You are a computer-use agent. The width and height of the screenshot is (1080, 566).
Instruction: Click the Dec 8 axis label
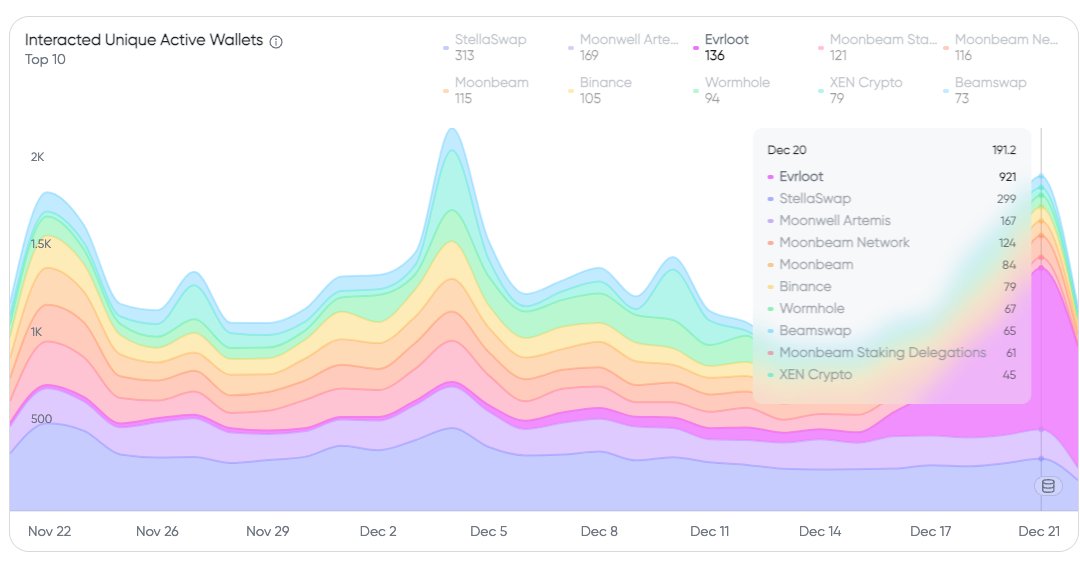click(x=599, y=532)
